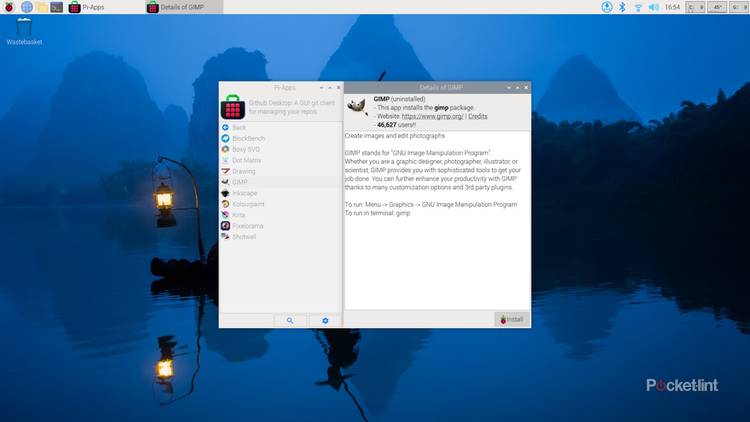Switch to Details of GIMP taskbar entry
This screenshot has width=750, height=422.
[184, 7]
